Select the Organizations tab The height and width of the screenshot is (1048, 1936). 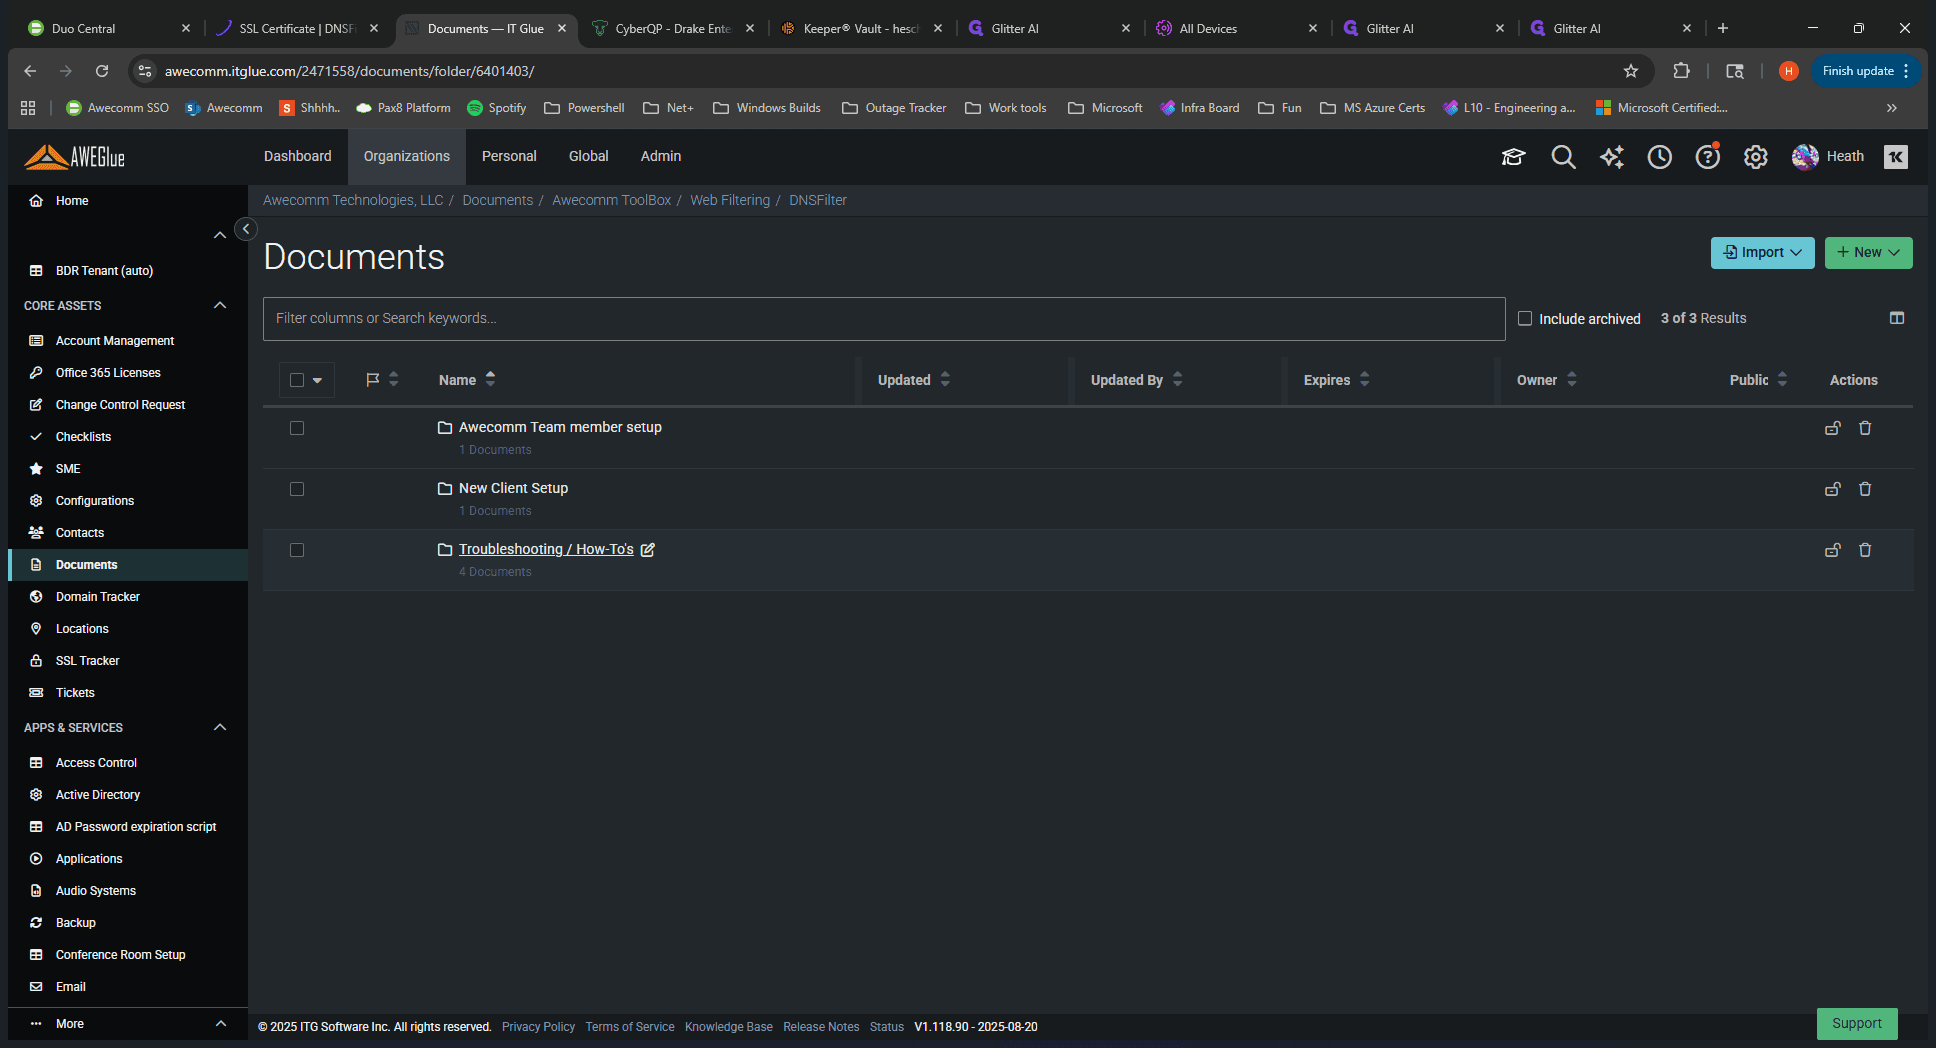pyautogui.click(x=406, y=157)
